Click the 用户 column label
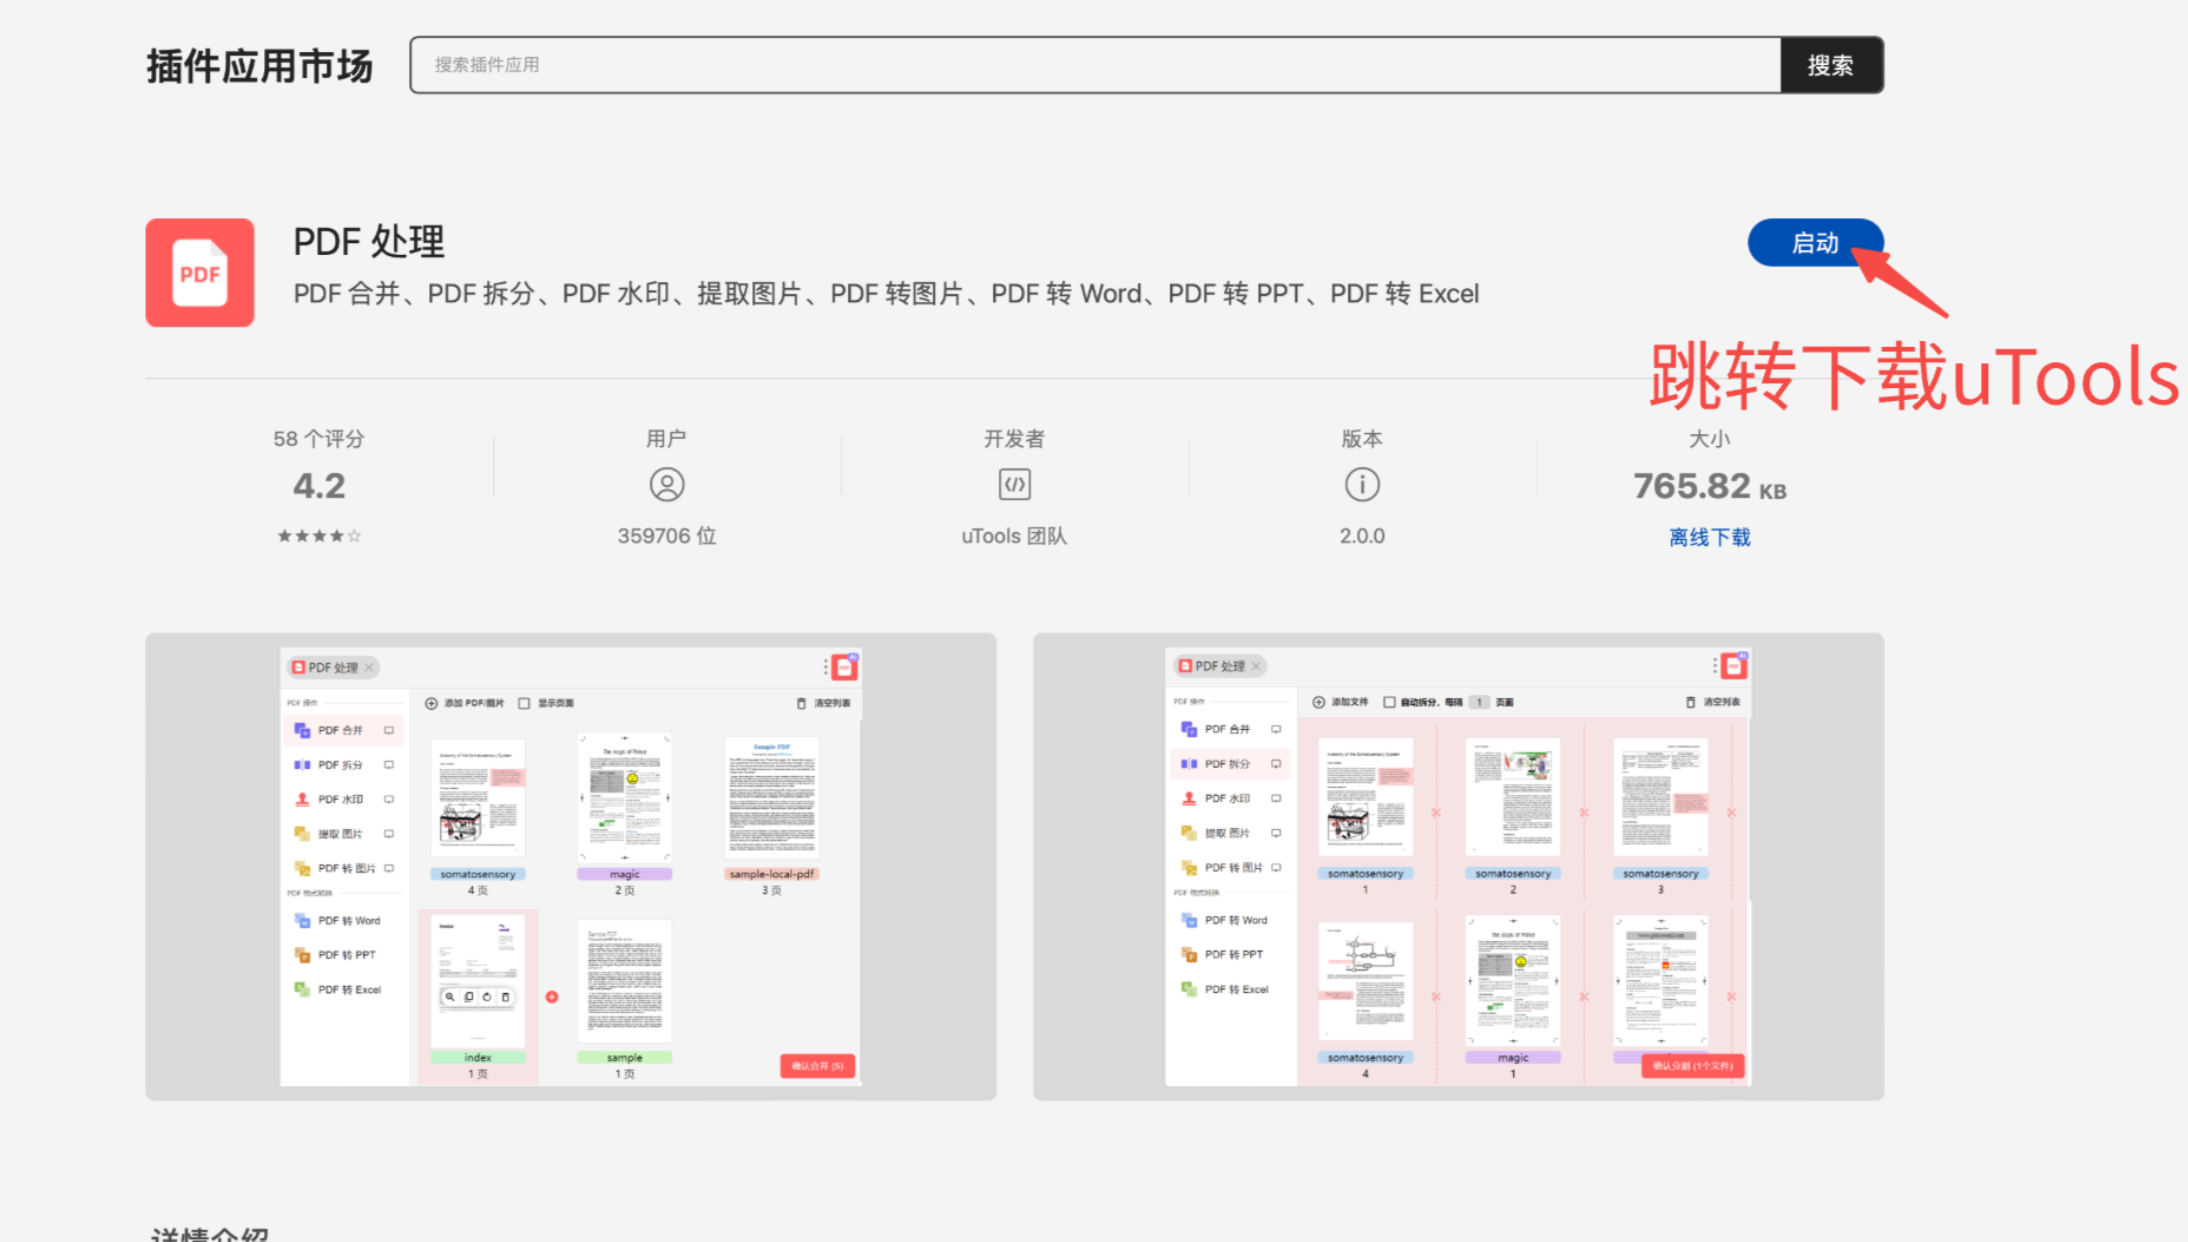This screenshot has width=2188, height=1242. click(x=667, y=439)
